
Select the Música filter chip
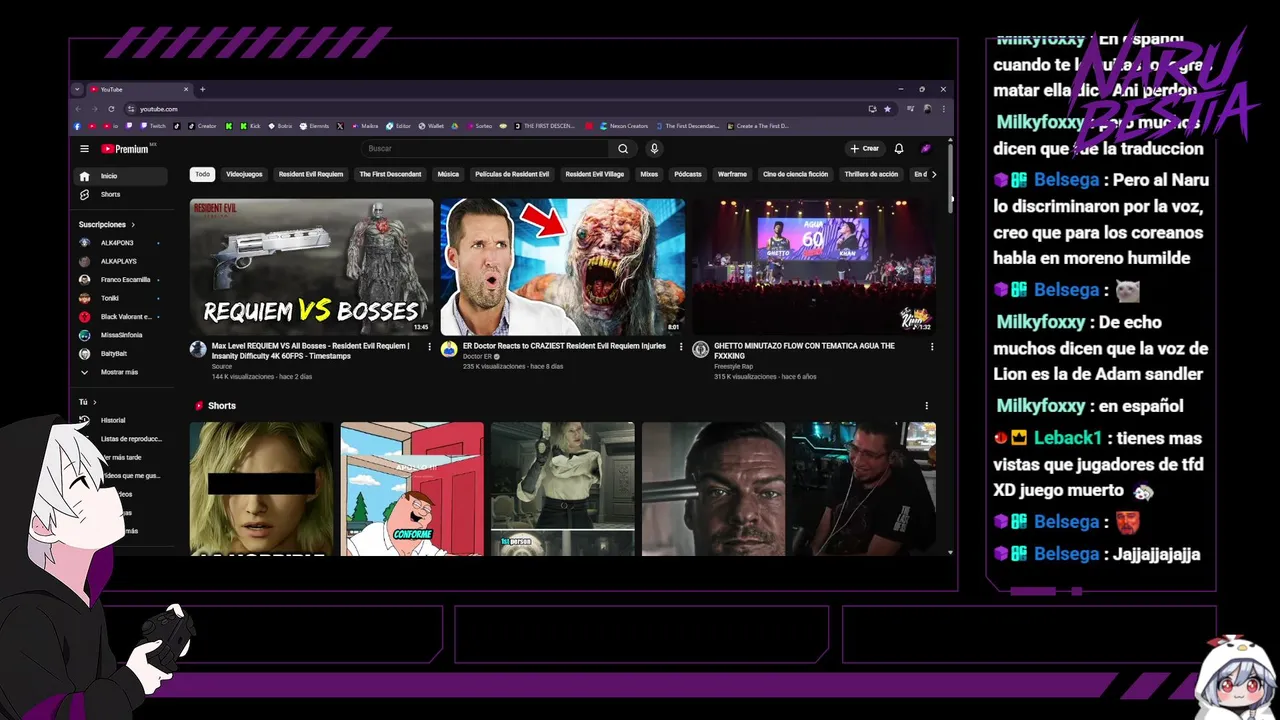448,174
